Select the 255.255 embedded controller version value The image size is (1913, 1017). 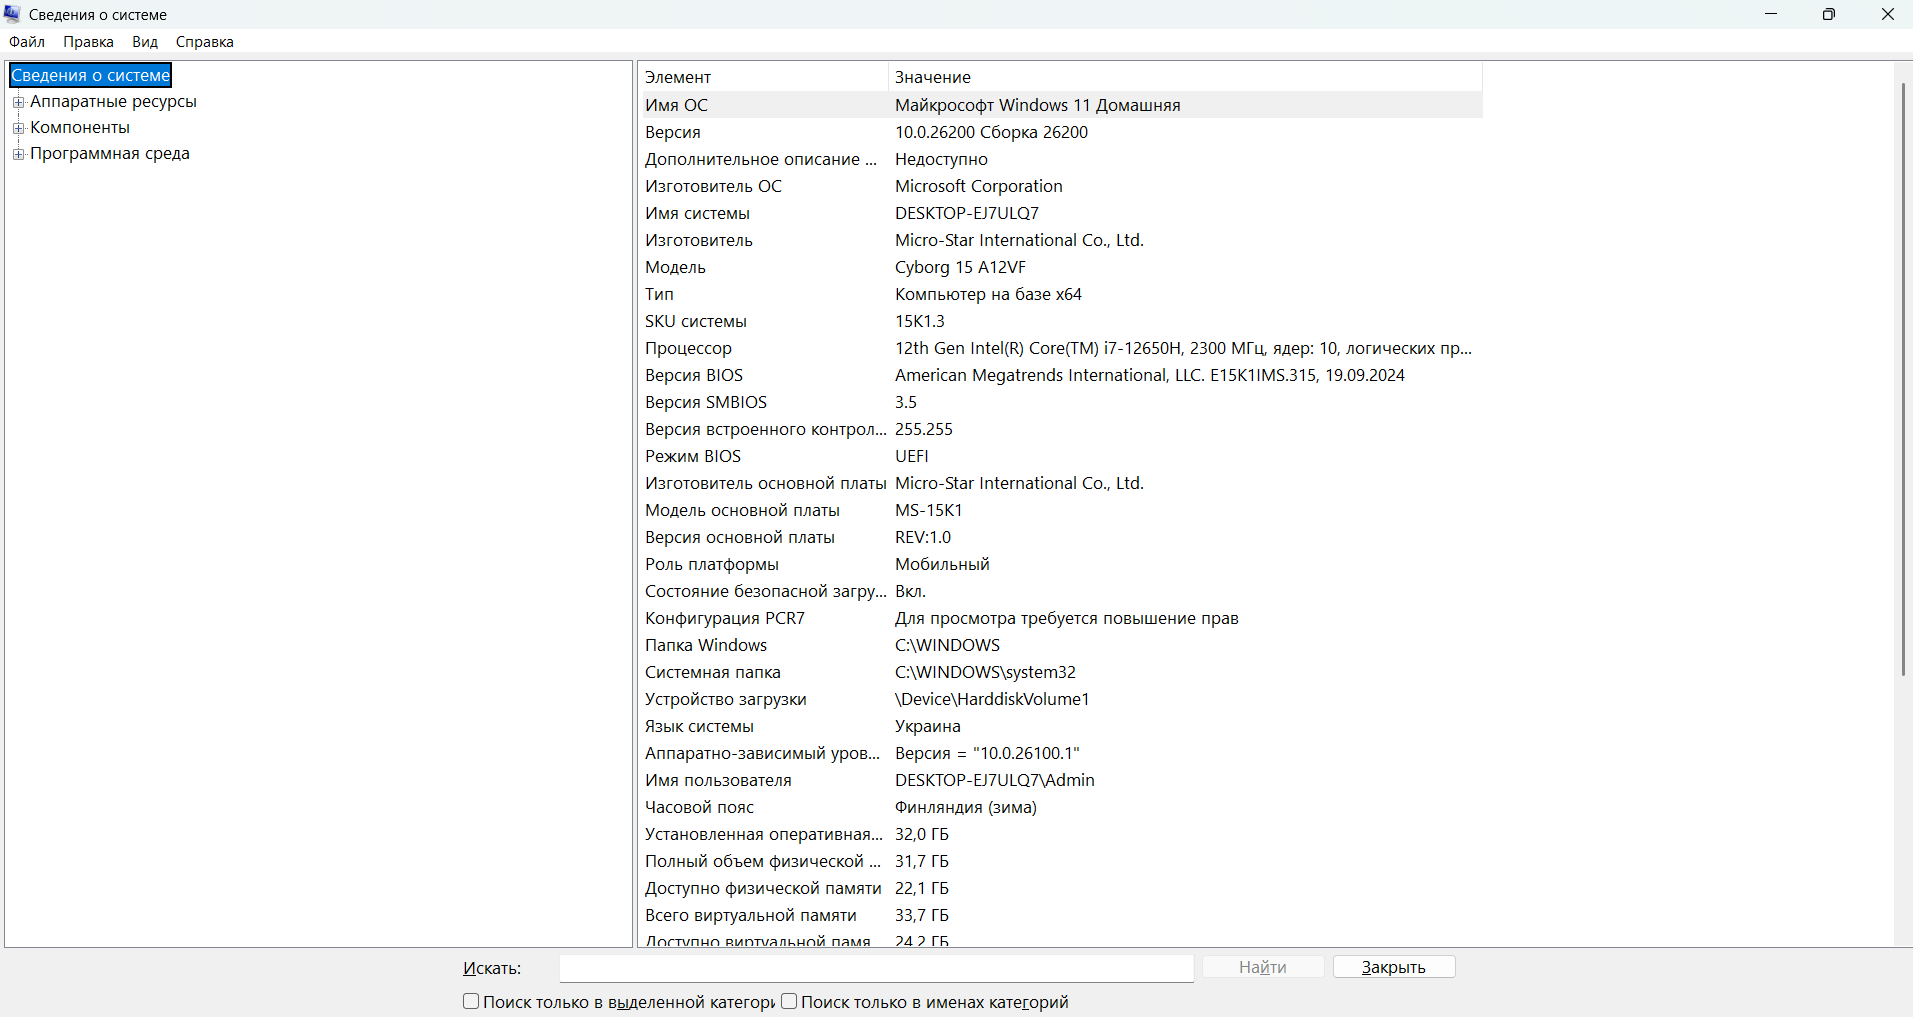[924, 429]
